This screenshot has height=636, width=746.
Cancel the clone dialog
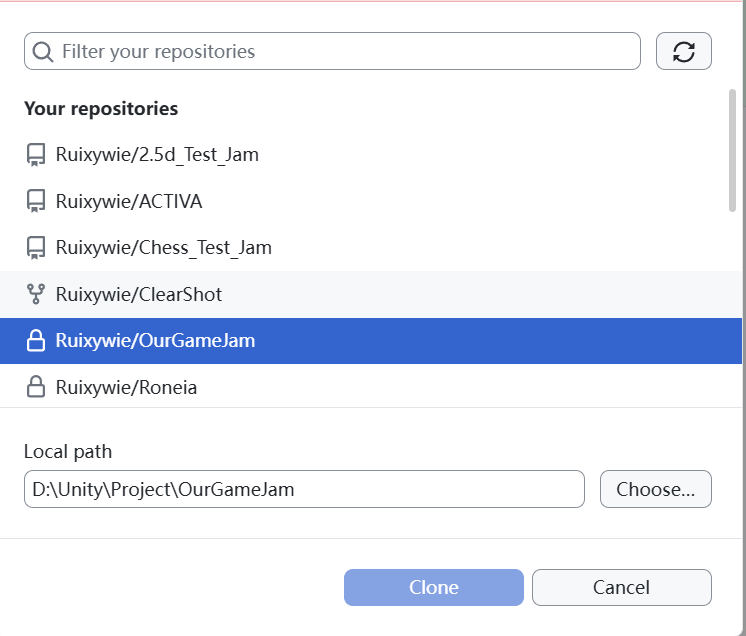pos(621,588)
